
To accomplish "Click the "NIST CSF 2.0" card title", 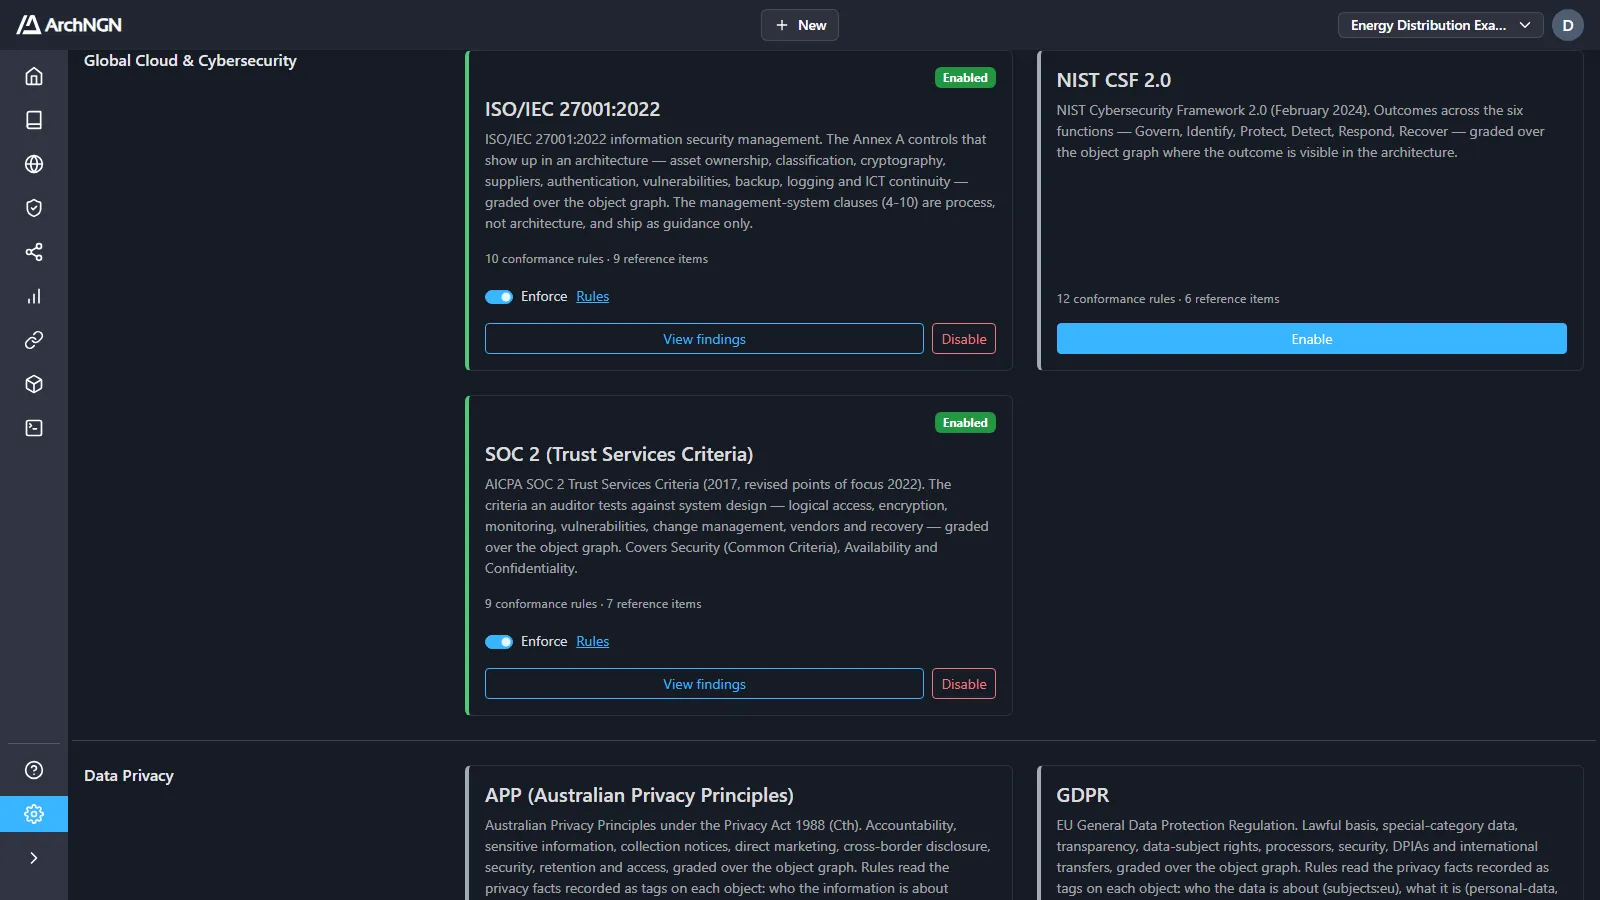I will [x=1114, y=80].
